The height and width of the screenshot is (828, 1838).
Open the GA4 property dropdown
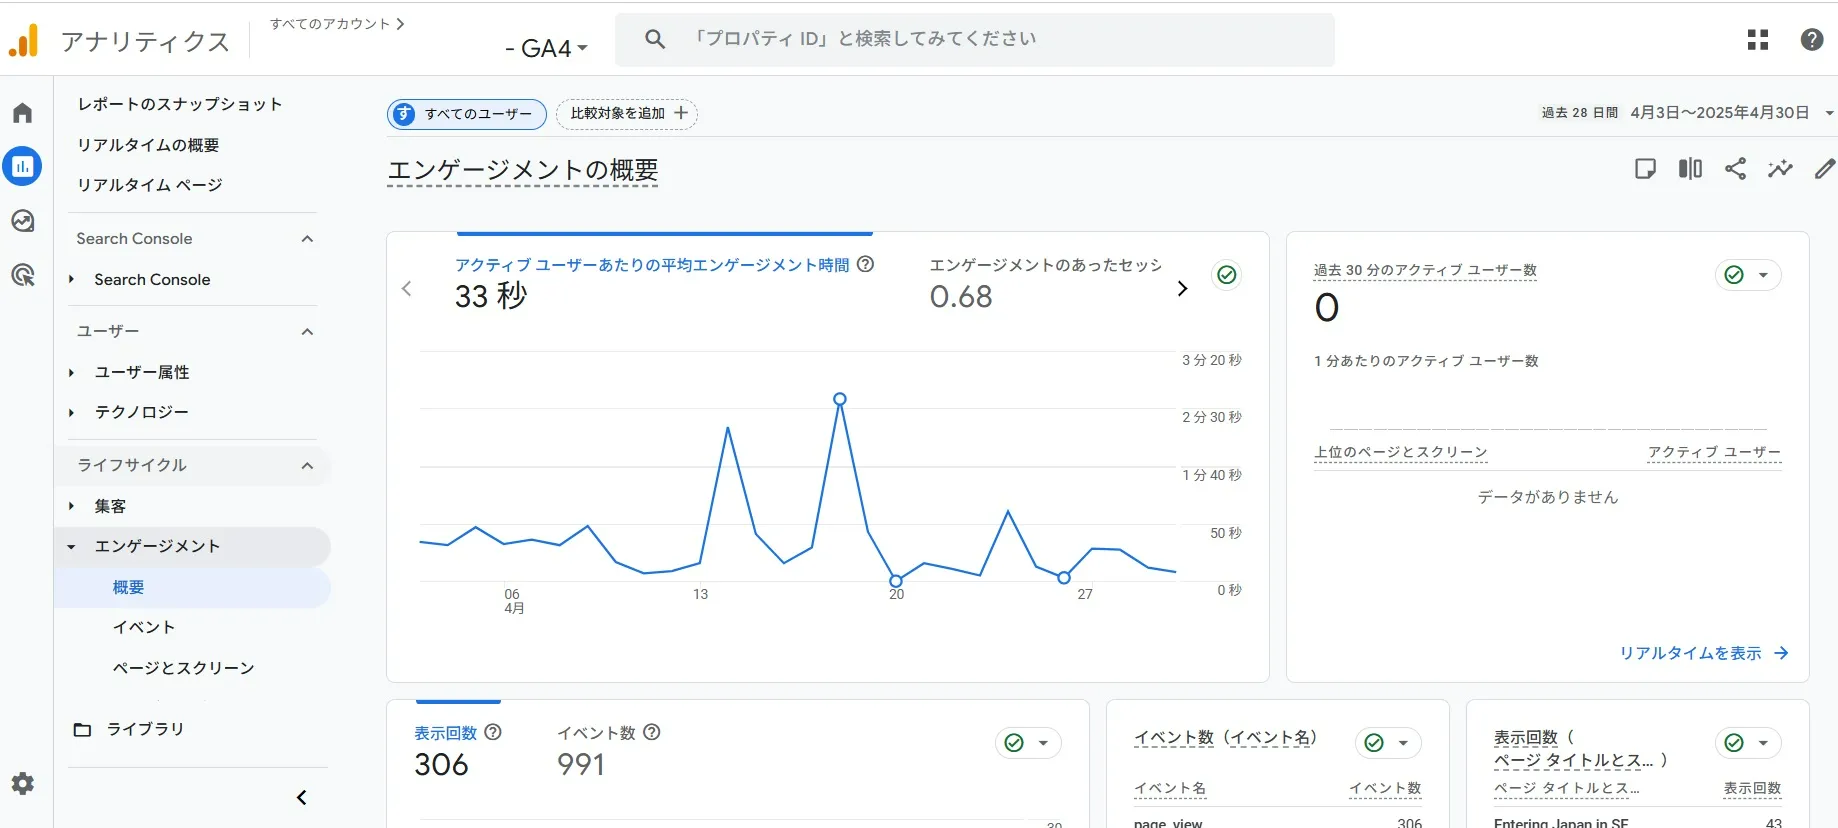coord(546,47)
